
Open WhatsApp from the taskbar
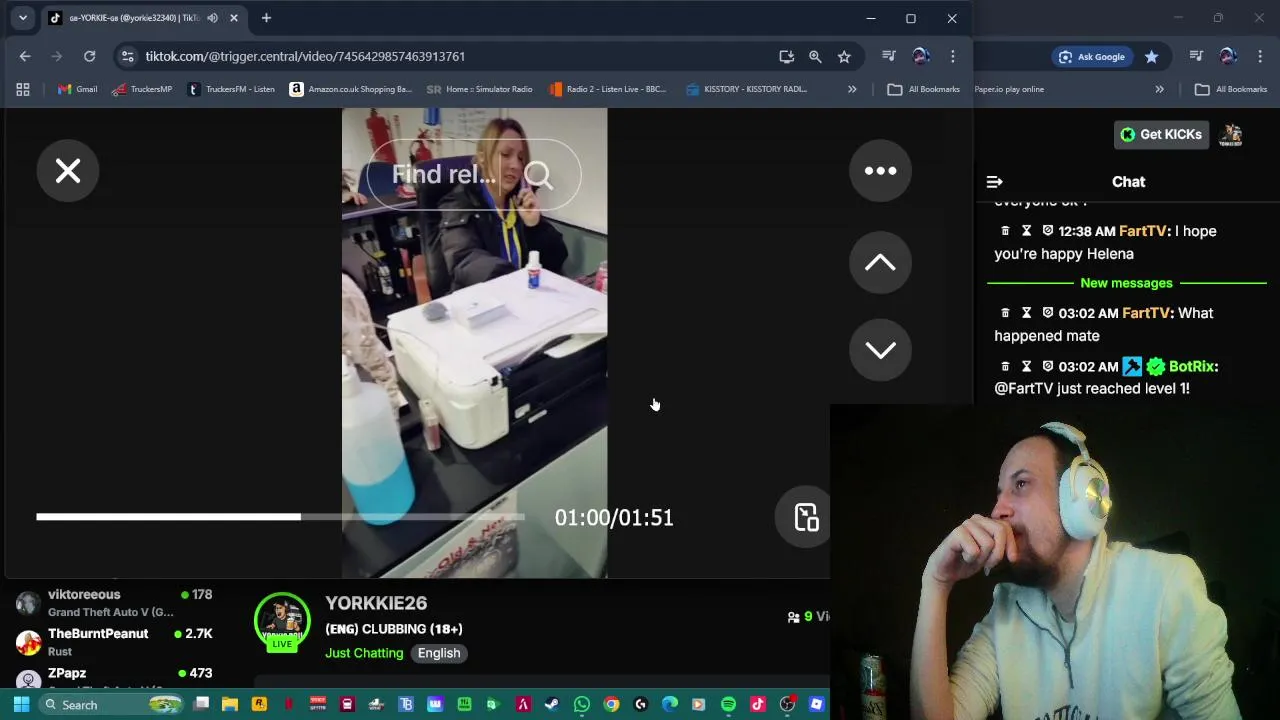pyautogui.click(x=581, y=705)
